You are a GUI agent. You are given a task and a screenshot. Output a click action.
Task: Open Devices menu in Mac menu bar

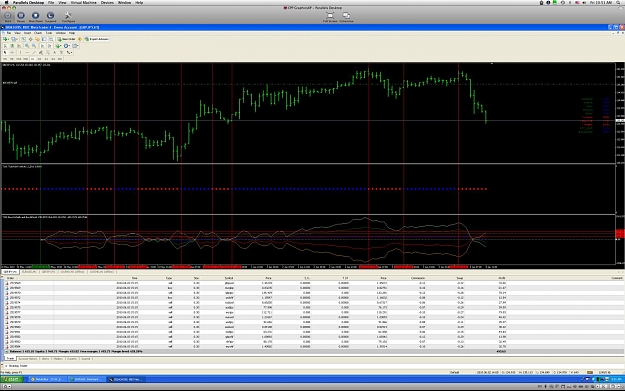pyautogui.click(x=107, y=2)
